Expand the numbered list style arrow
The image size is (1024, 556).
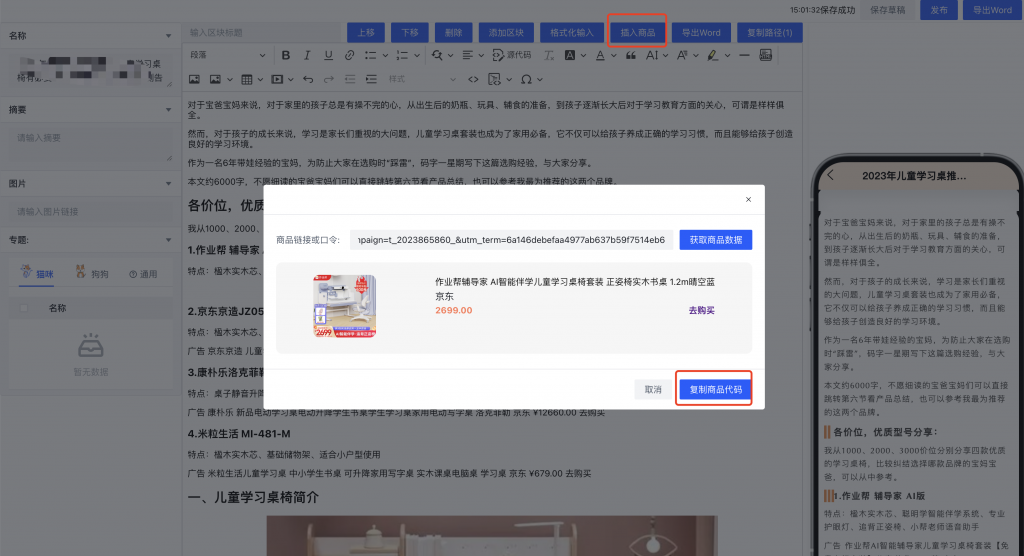417,56
